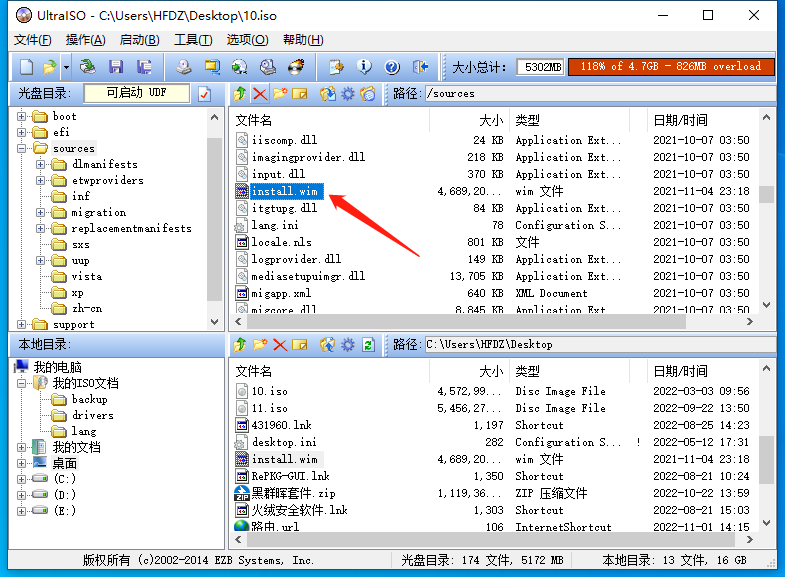Click the Burn CD/DVD image flame icon
785x577 pixels.
click(x=296, y=67)
